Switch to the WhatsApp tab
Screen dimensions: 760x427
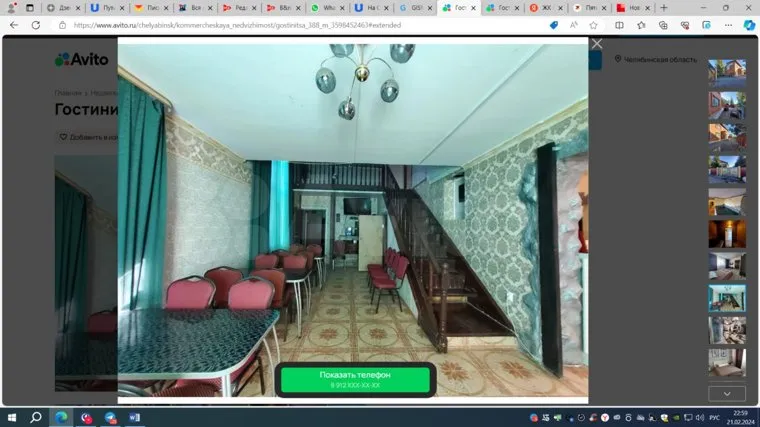tap(322, 7)
